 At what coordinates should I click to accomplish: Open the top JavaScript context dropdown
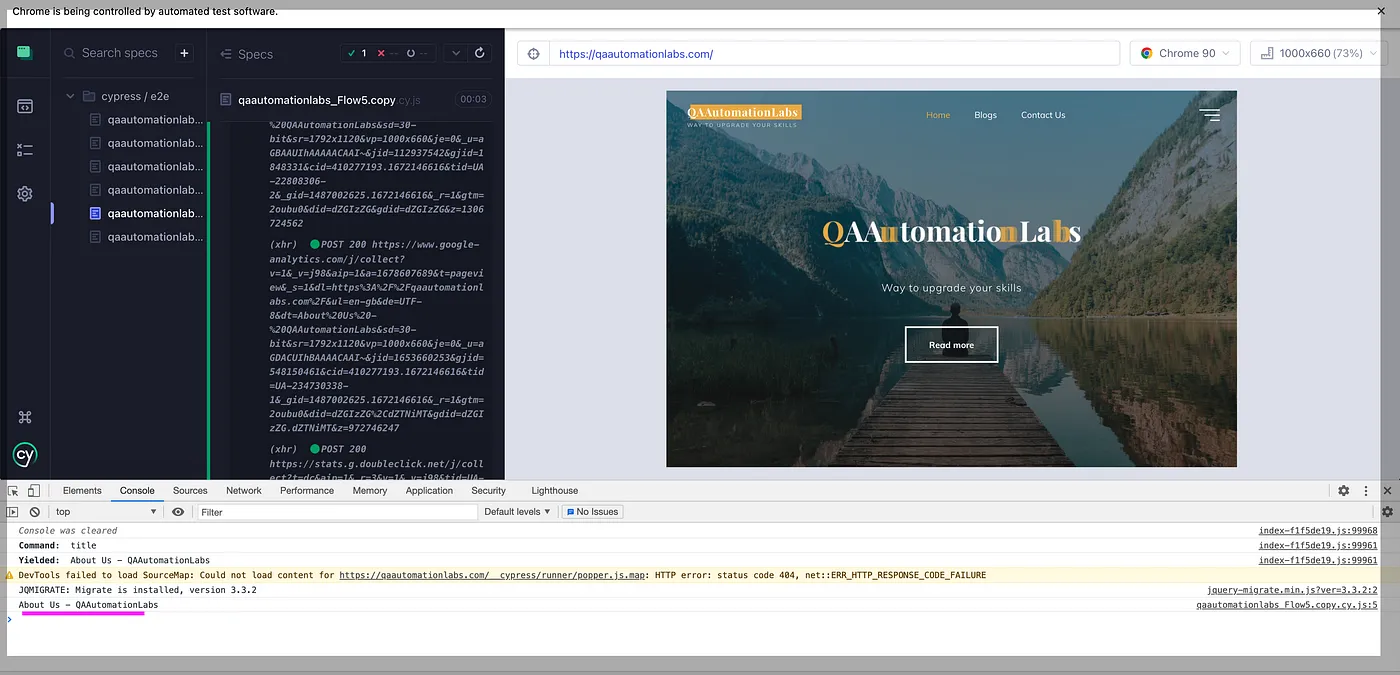106,511
